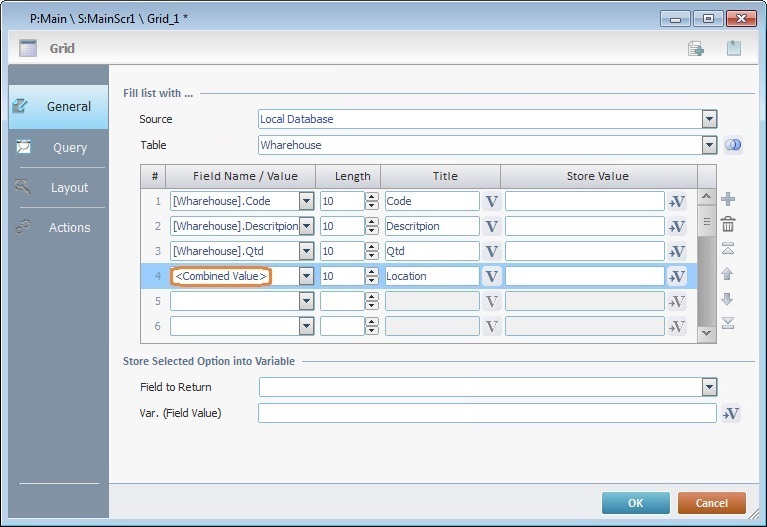
Task: Click the add row plus icon
Action: pos(728,200)
